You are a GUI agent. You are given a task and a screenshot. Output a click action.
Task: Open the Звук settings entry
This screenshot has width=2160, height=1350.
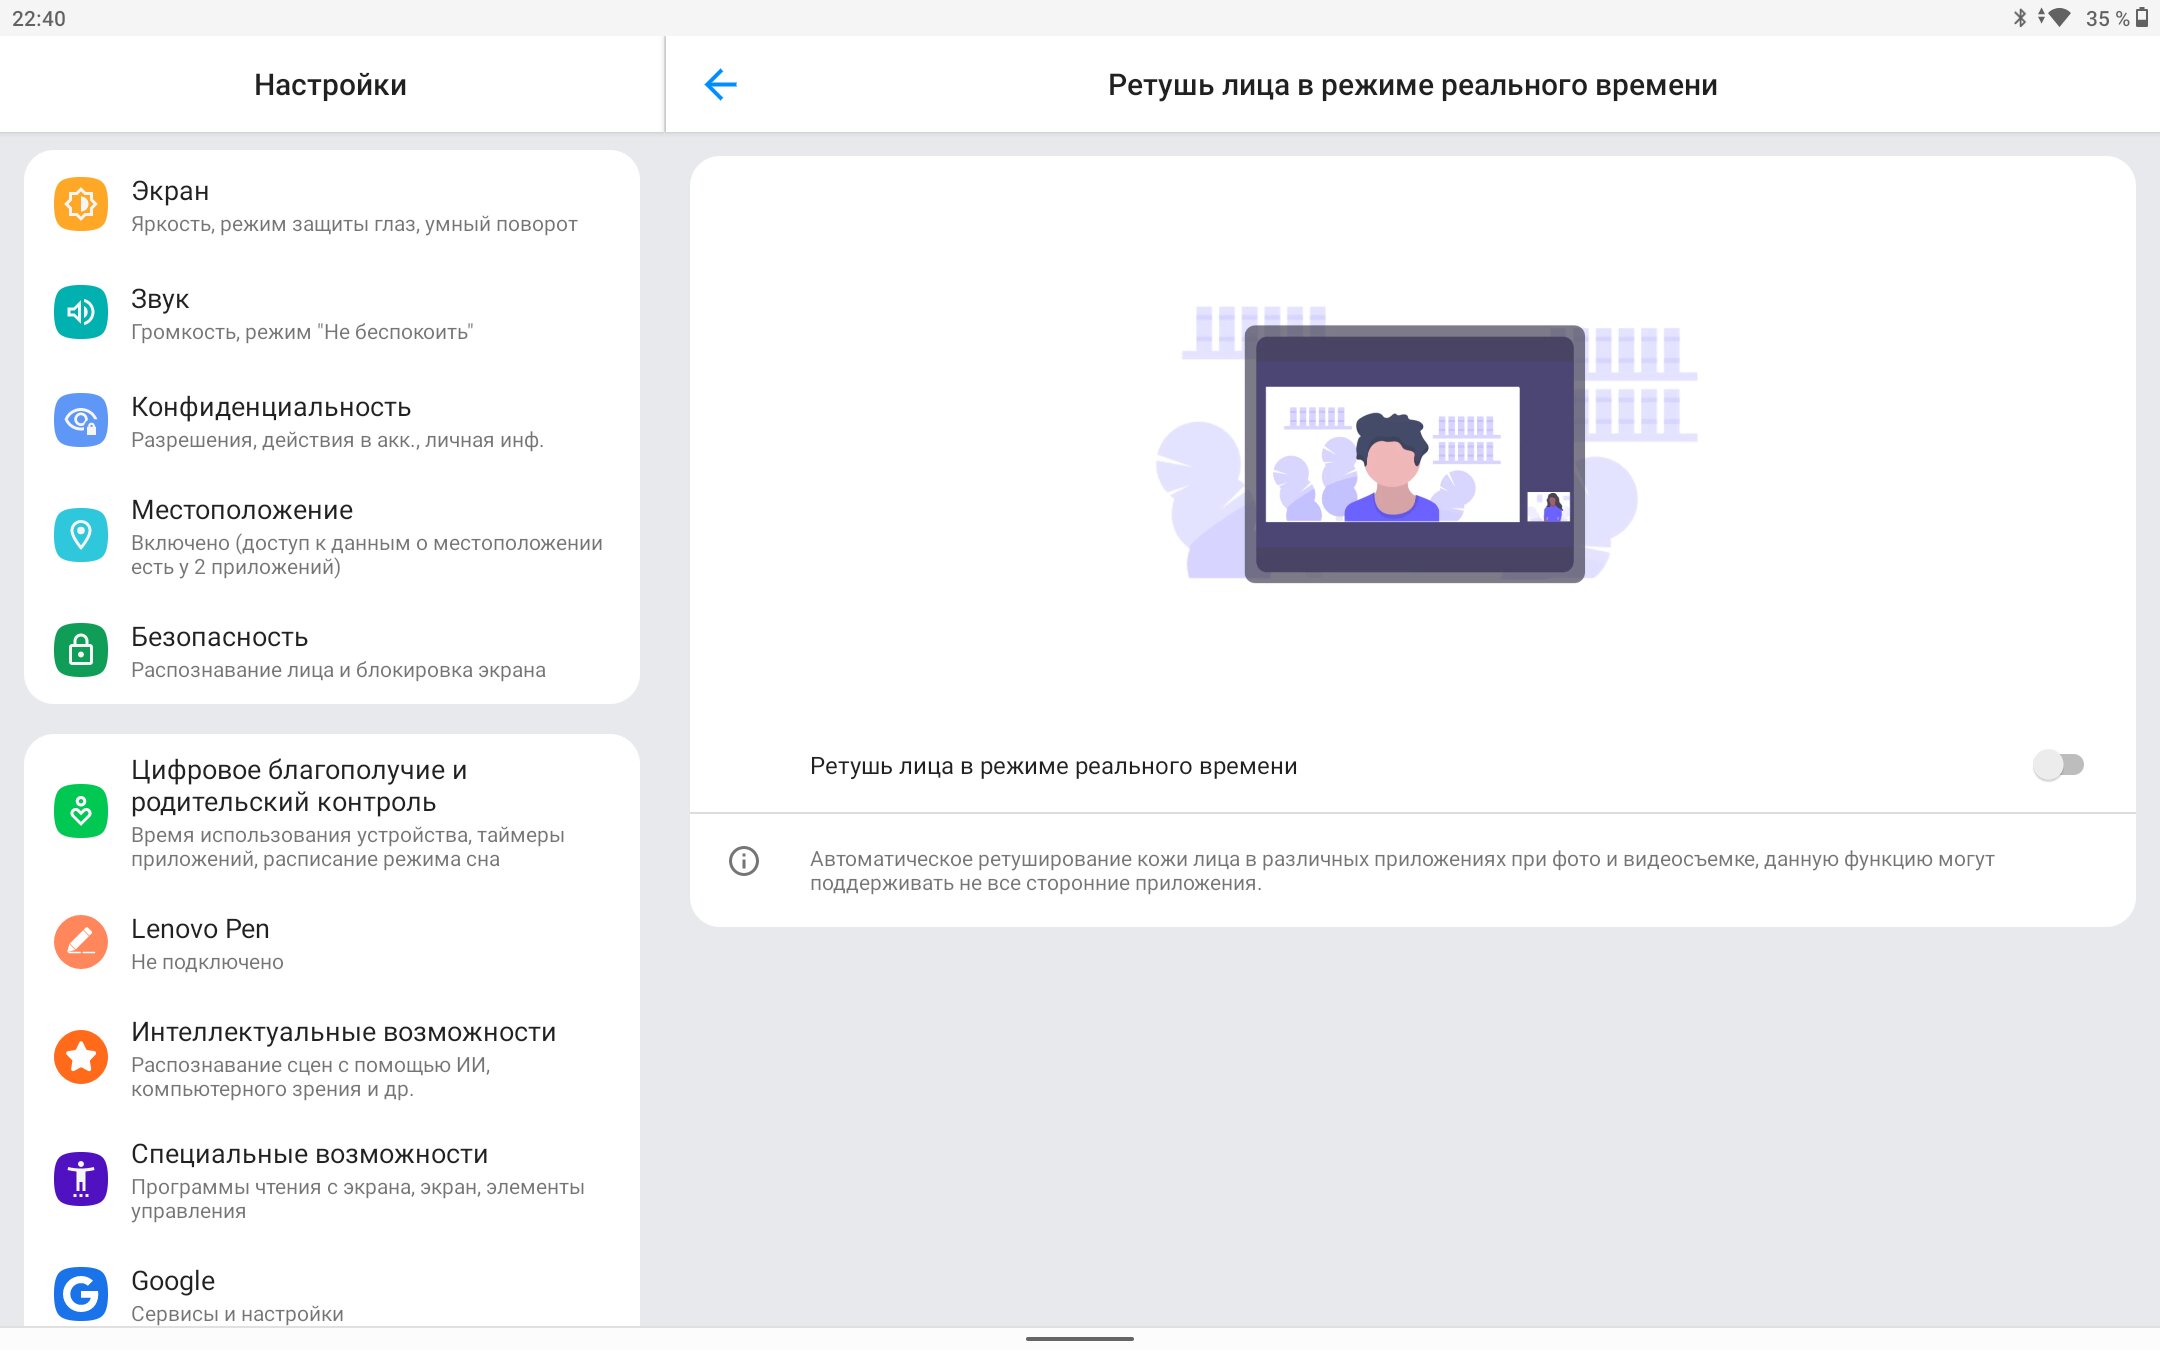[300, 313]
